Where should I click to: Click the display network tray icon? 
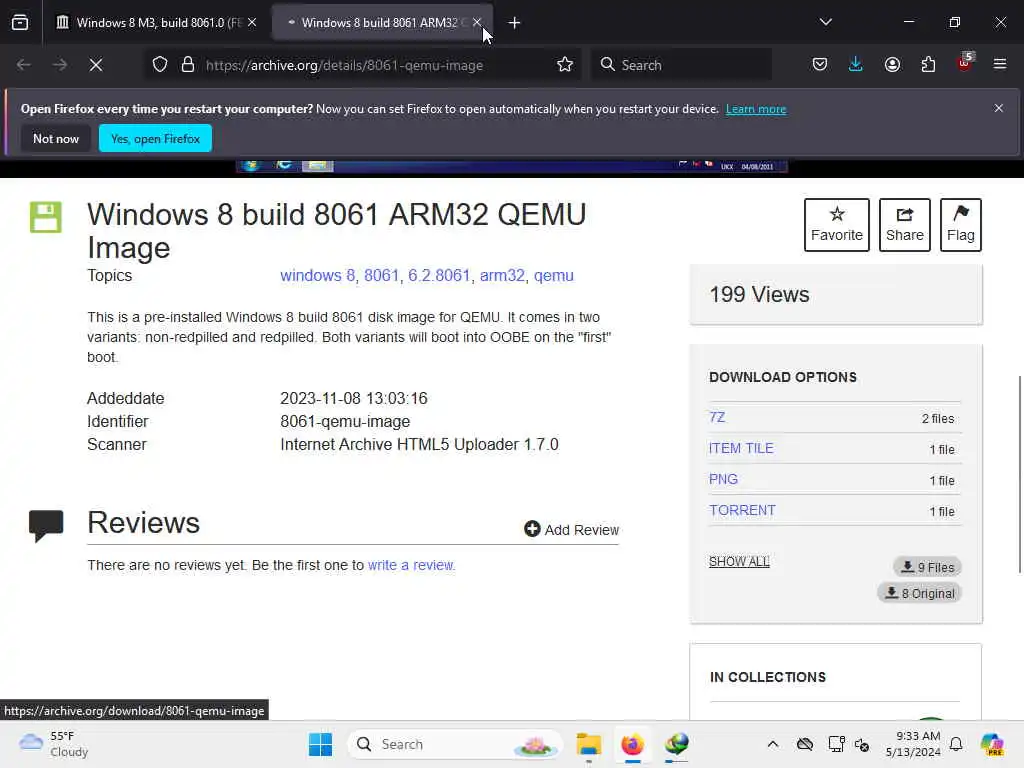point(836,744)
